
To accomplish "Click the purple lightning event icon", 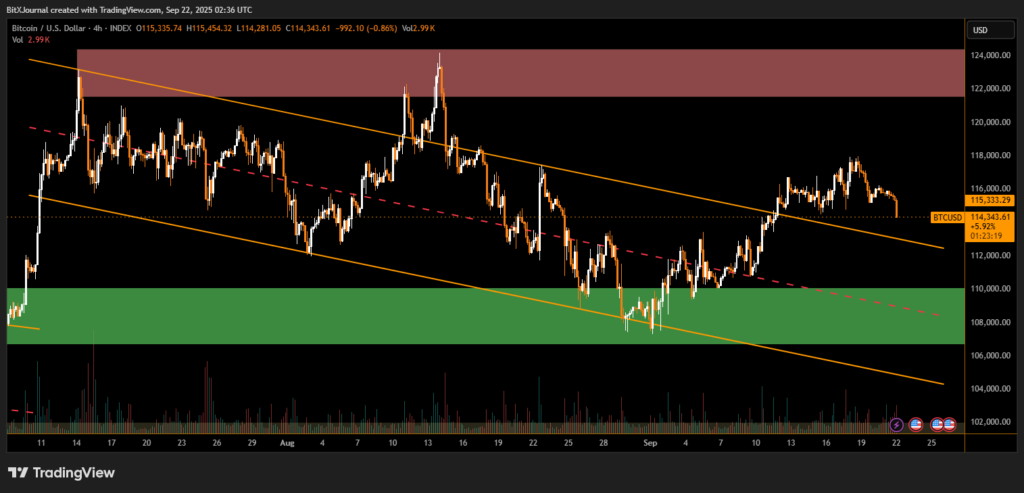I will [x=896, y=425].
